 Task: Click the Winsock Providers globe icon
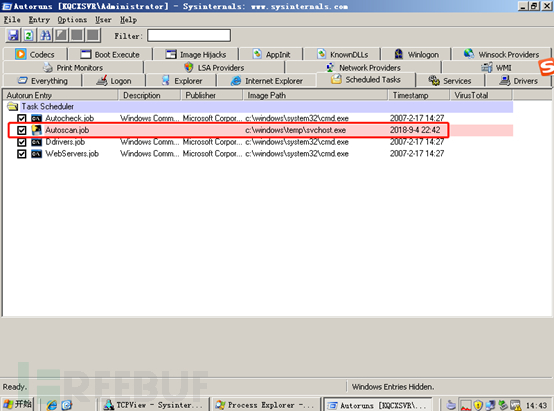pyautogui.click(x=469, y=54)
